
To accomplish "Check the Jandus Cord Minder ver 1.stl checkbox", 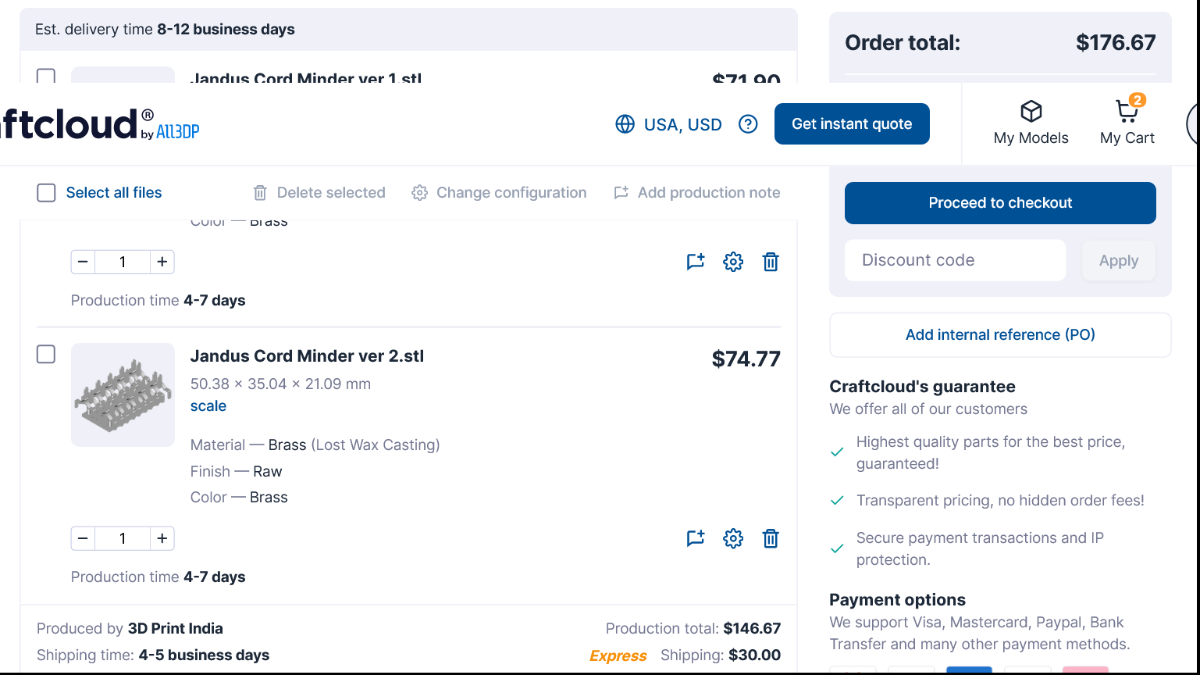I will pyautogui.click(x=46, y=76).
